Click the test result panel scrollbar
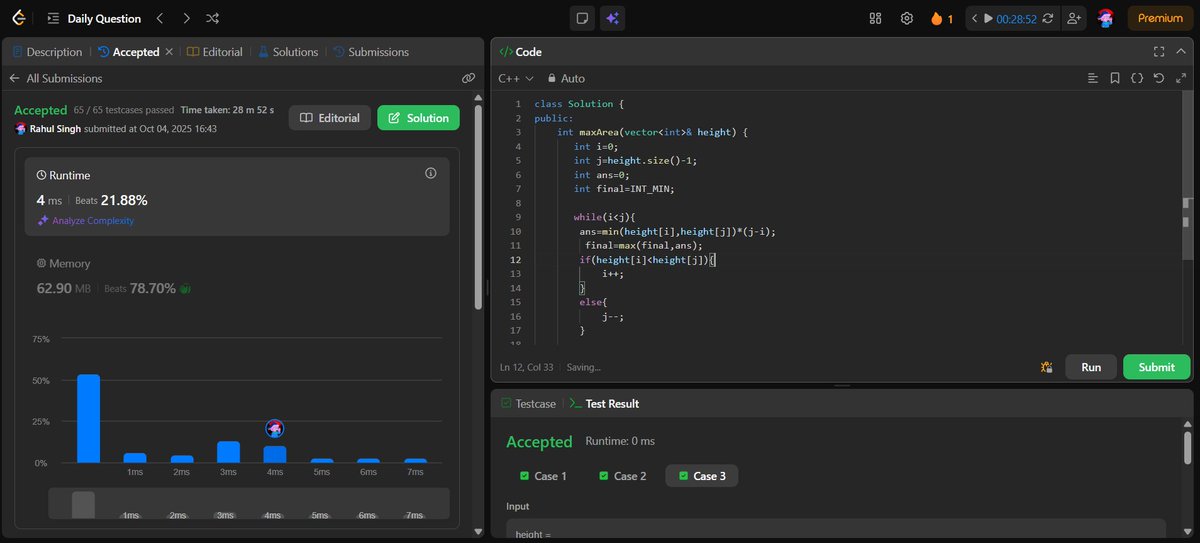Screen dimensions: 1200x543 click(1187, 448)
